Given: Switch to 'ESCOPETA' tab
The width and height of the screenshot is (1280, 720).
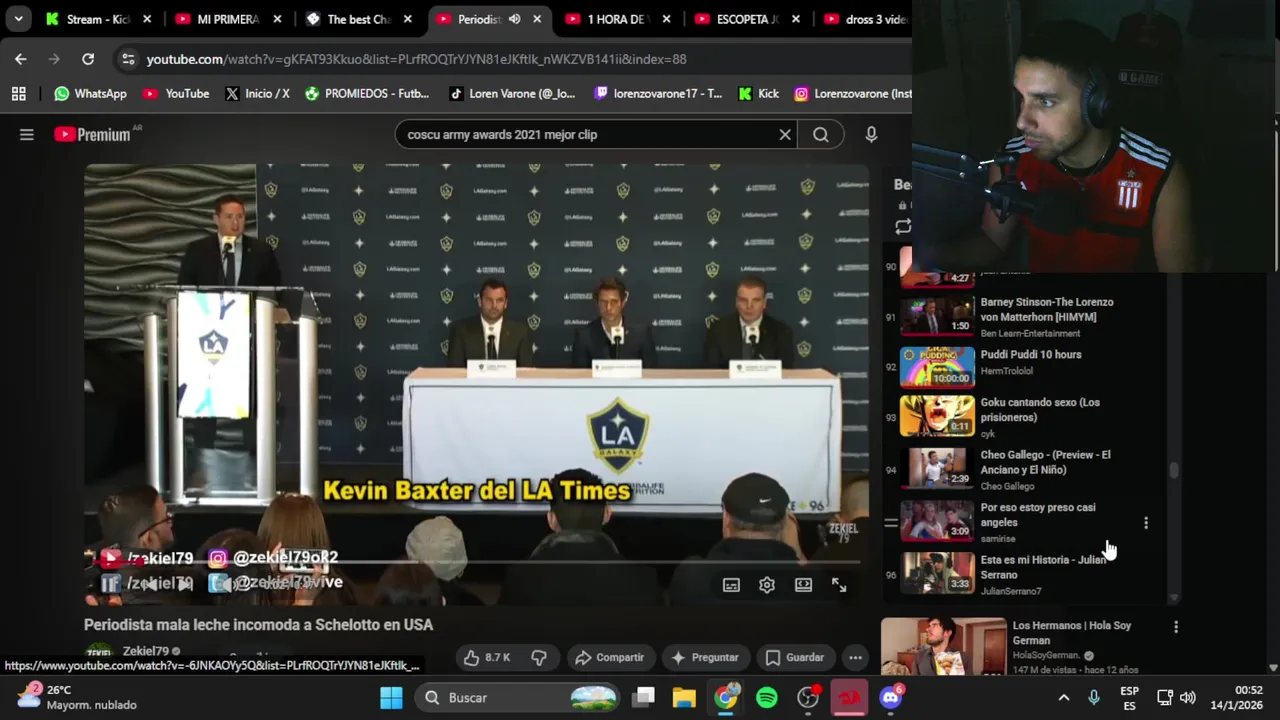Looking at the screenshot, I should pos(748,19).
